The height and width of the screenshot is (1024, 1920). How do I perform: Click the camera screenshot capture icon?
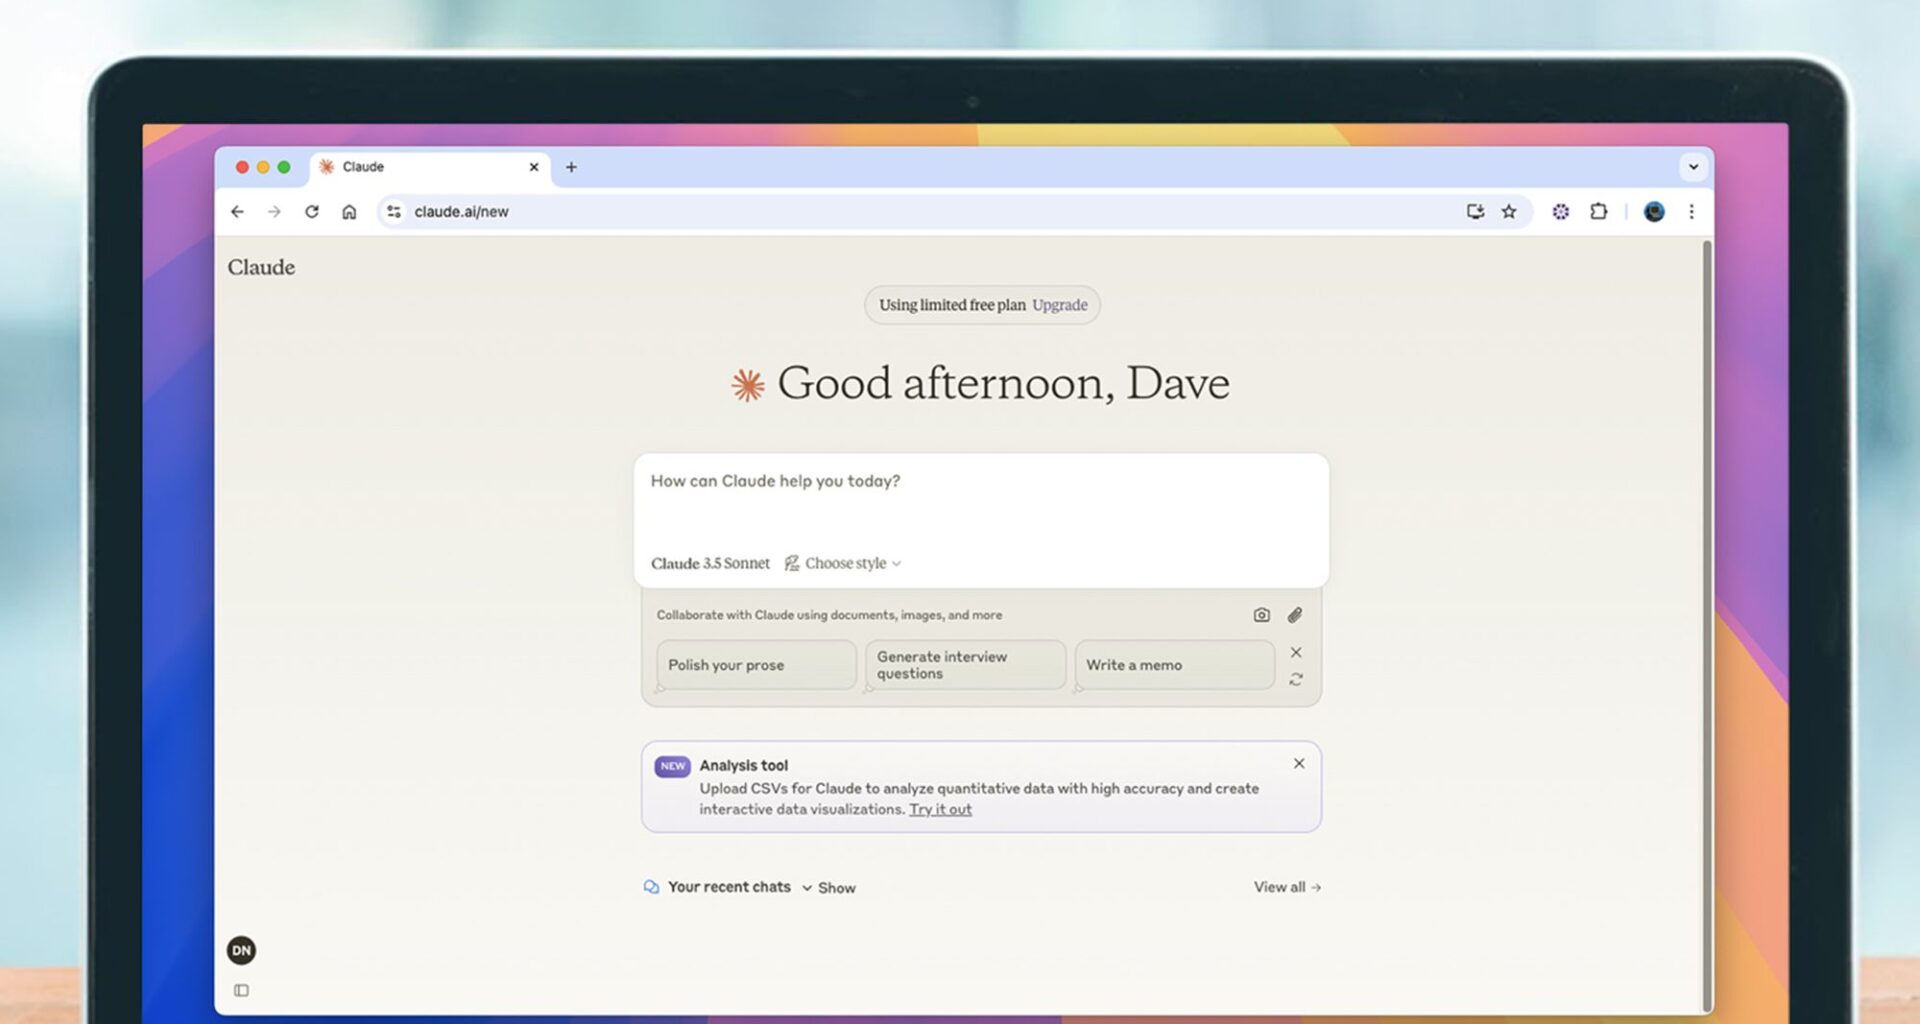click(1261, 615)
